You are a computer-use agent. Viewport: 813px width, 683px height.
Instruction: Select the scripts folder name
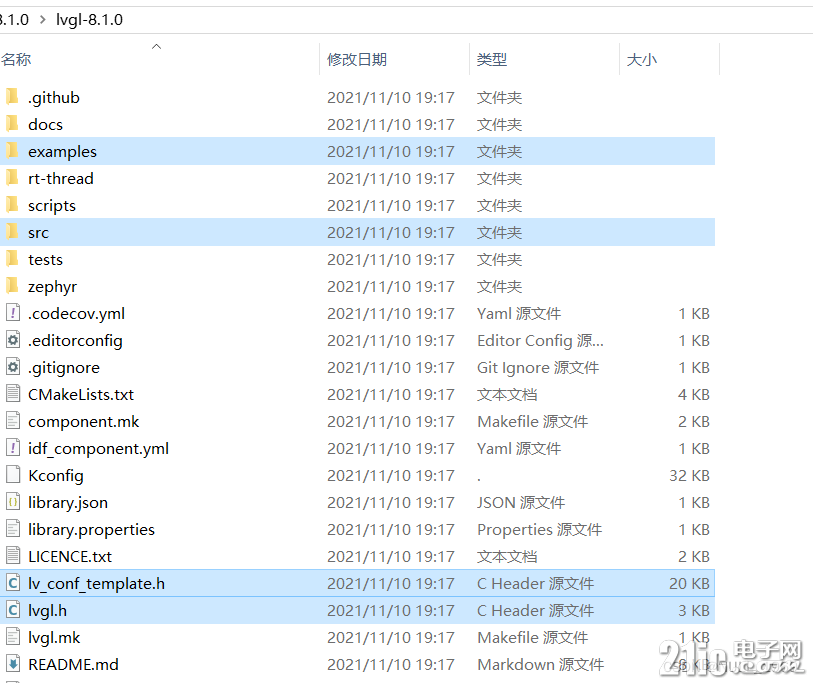(x=52, y=205)
